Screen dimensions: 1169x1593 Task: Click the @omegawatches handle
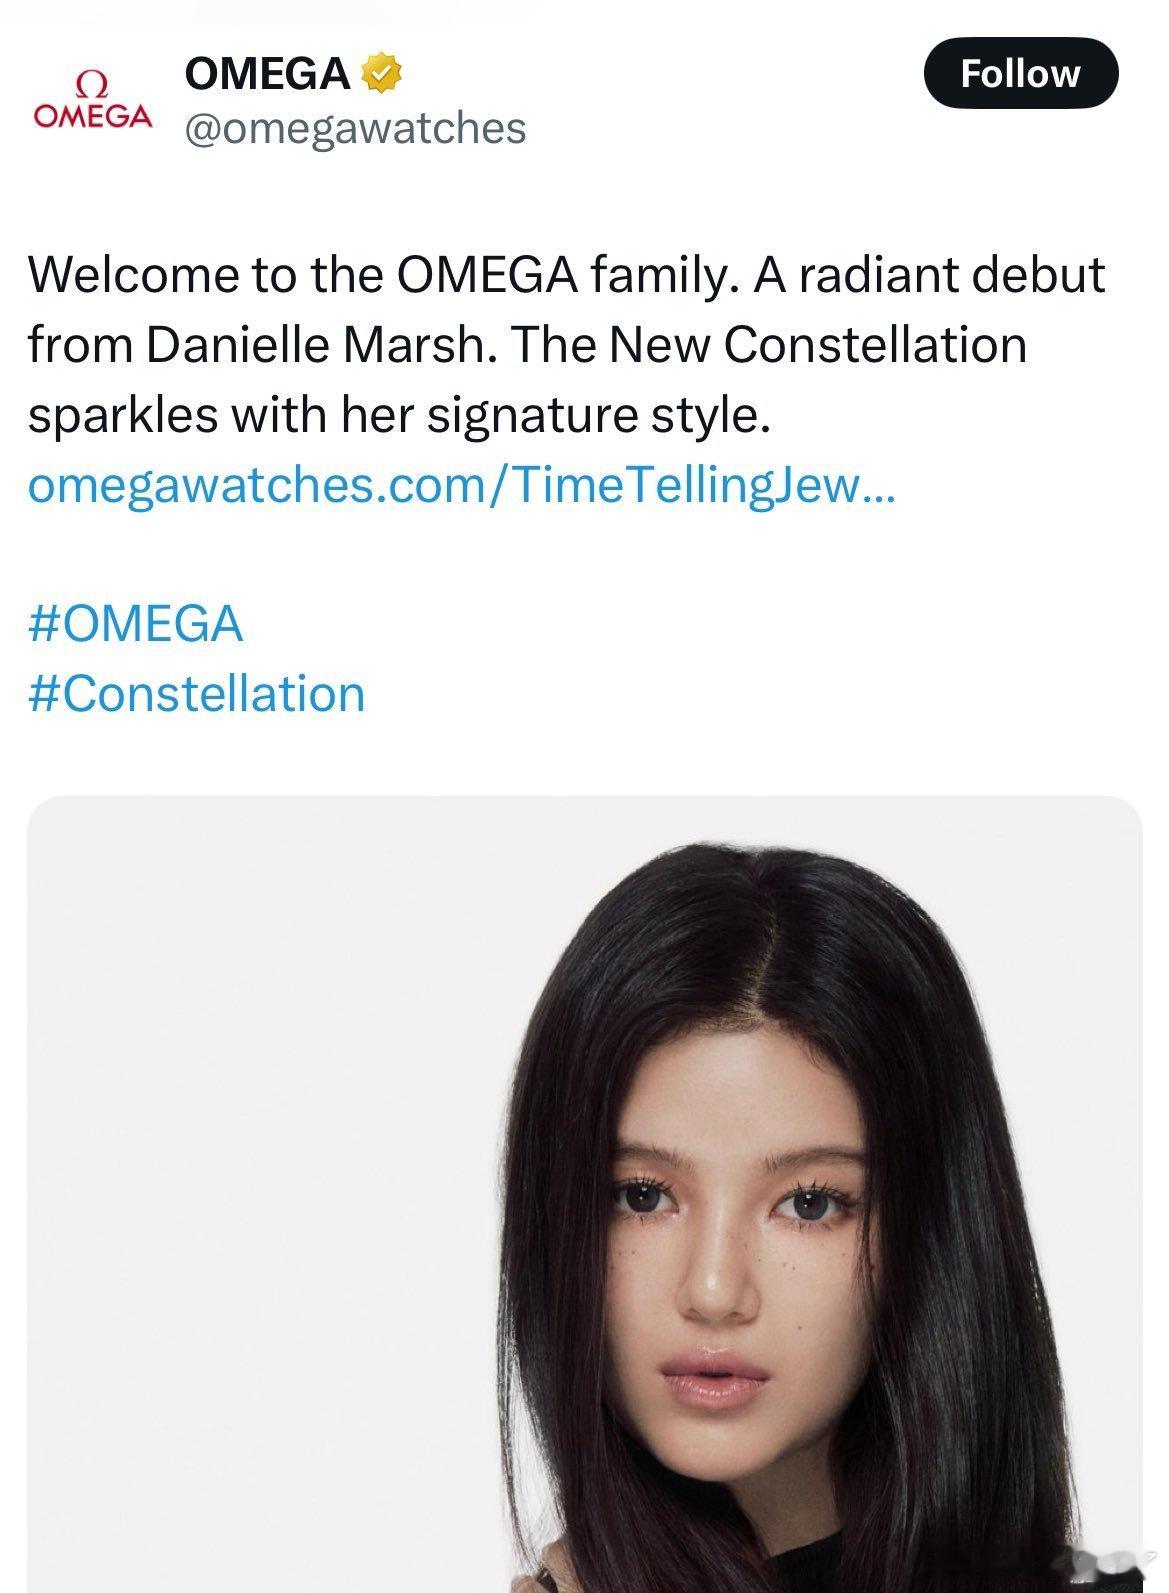coord(355,128)
